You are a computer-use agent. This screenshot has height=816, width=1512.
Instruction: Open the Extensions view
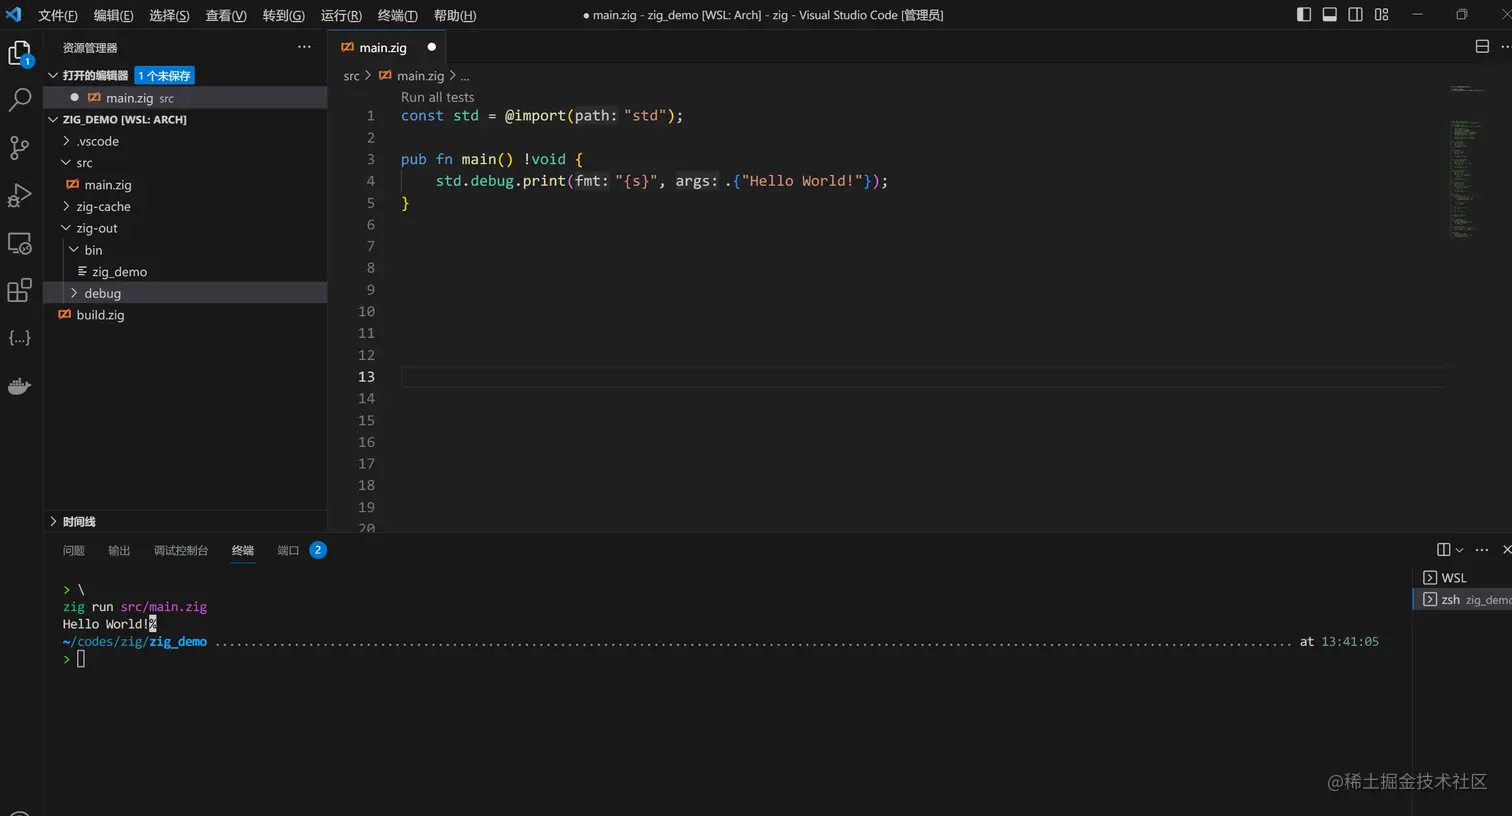pos(20,290)
